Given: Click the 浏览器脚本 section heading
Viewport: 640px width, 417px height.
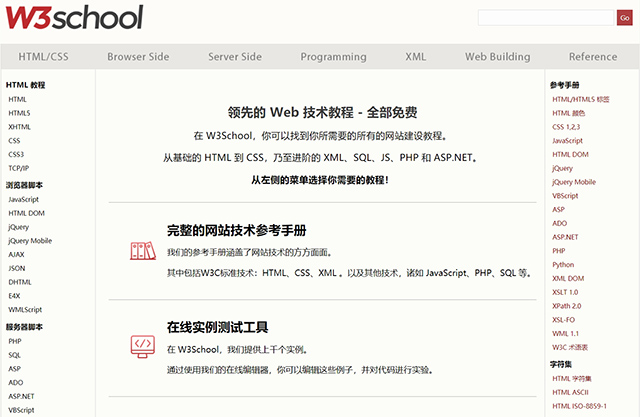Looking at the screenshot, I should [24, 185].
